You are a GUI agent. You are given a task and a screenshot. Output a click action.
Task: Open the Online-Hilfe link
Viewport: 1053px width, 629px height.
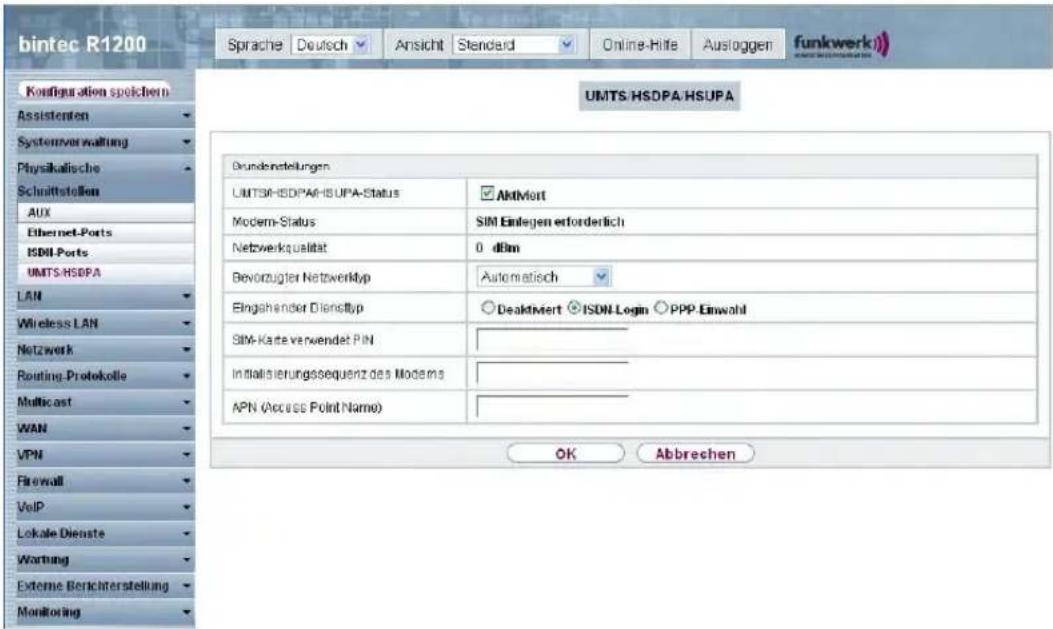pos(639,45)
